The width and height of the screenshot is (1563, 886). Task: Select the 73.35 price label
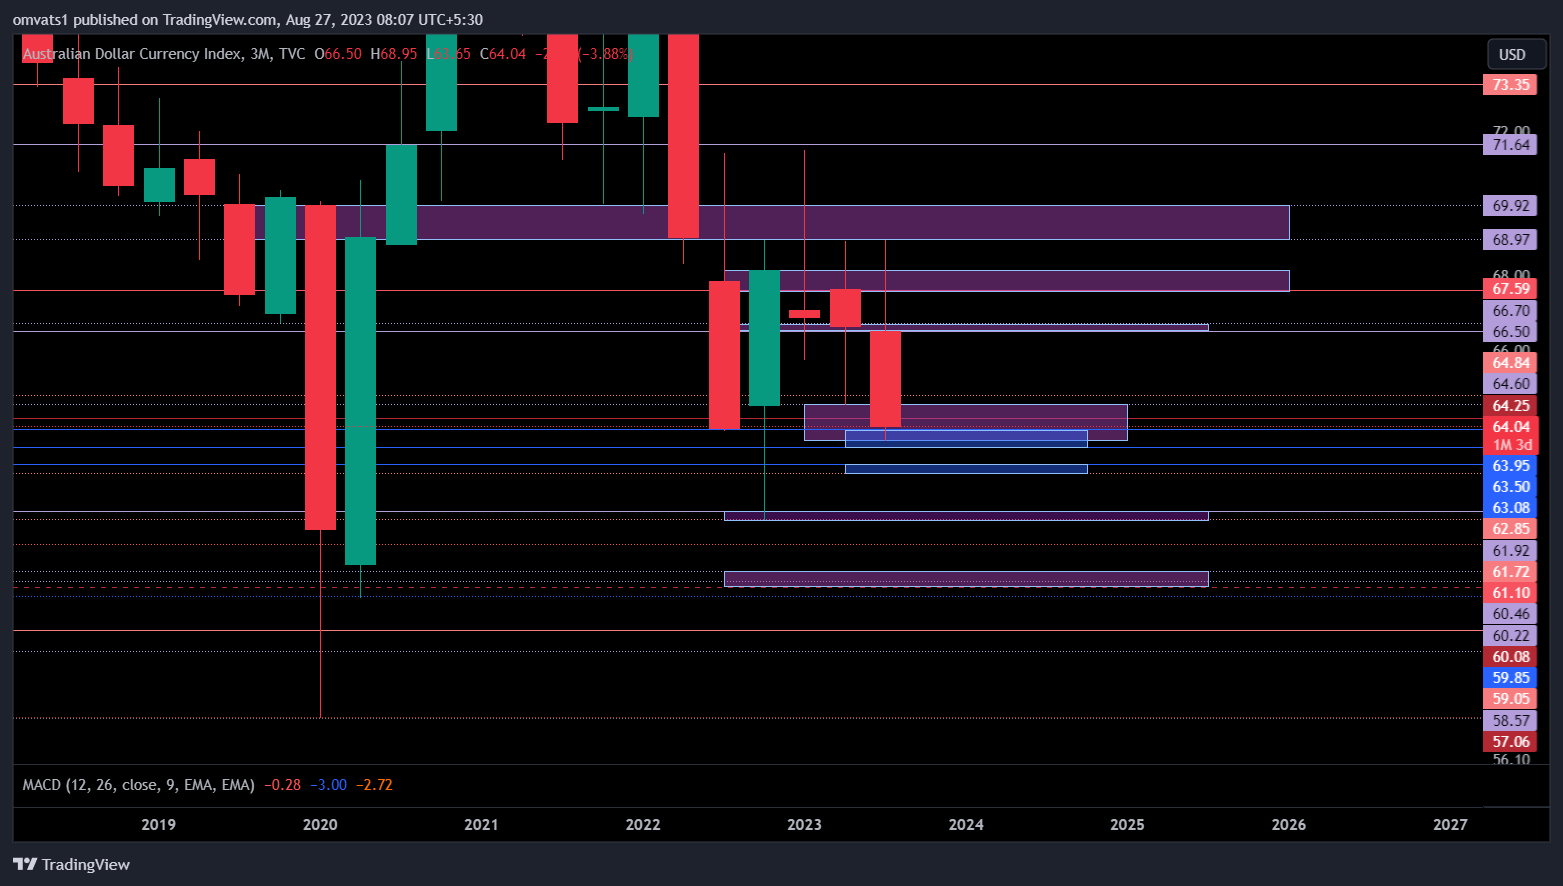[1510, 85]
